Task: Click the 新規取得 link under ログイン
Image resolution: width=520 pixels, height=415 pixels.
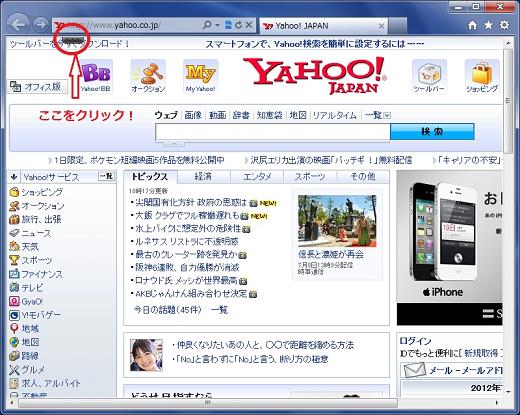Action: coord(481,353)
